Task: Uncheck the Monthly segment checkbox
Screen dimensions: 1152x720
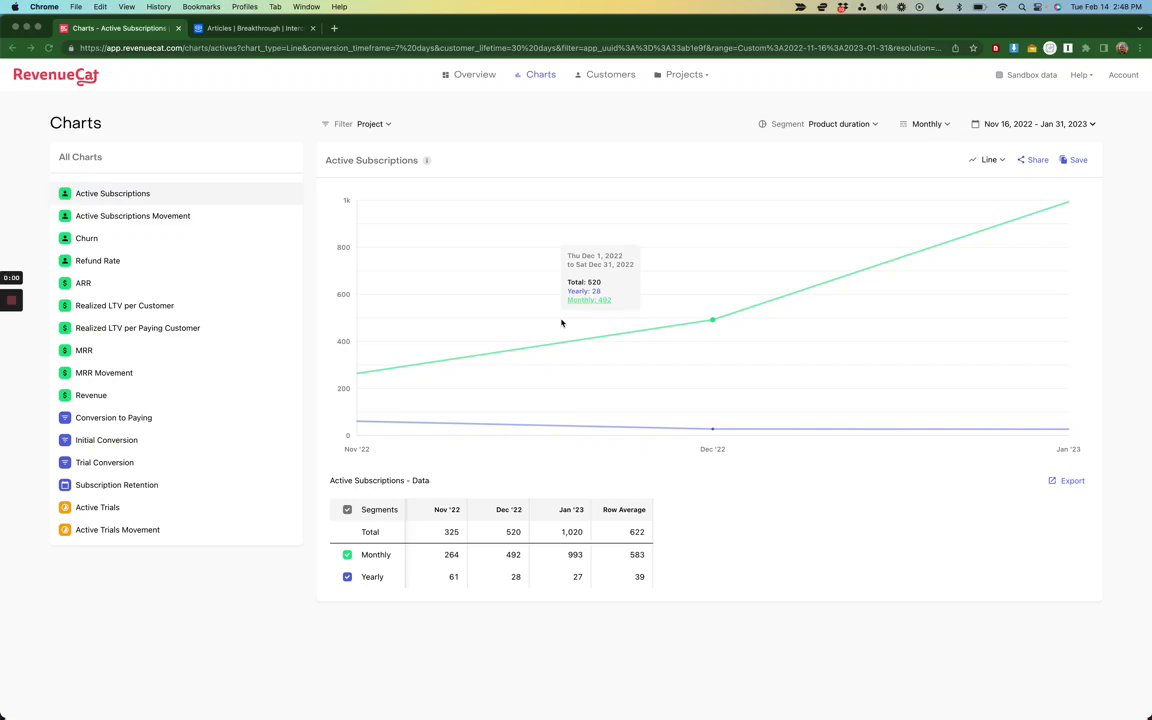Action: pyautogui.click(x=348, y=555)
